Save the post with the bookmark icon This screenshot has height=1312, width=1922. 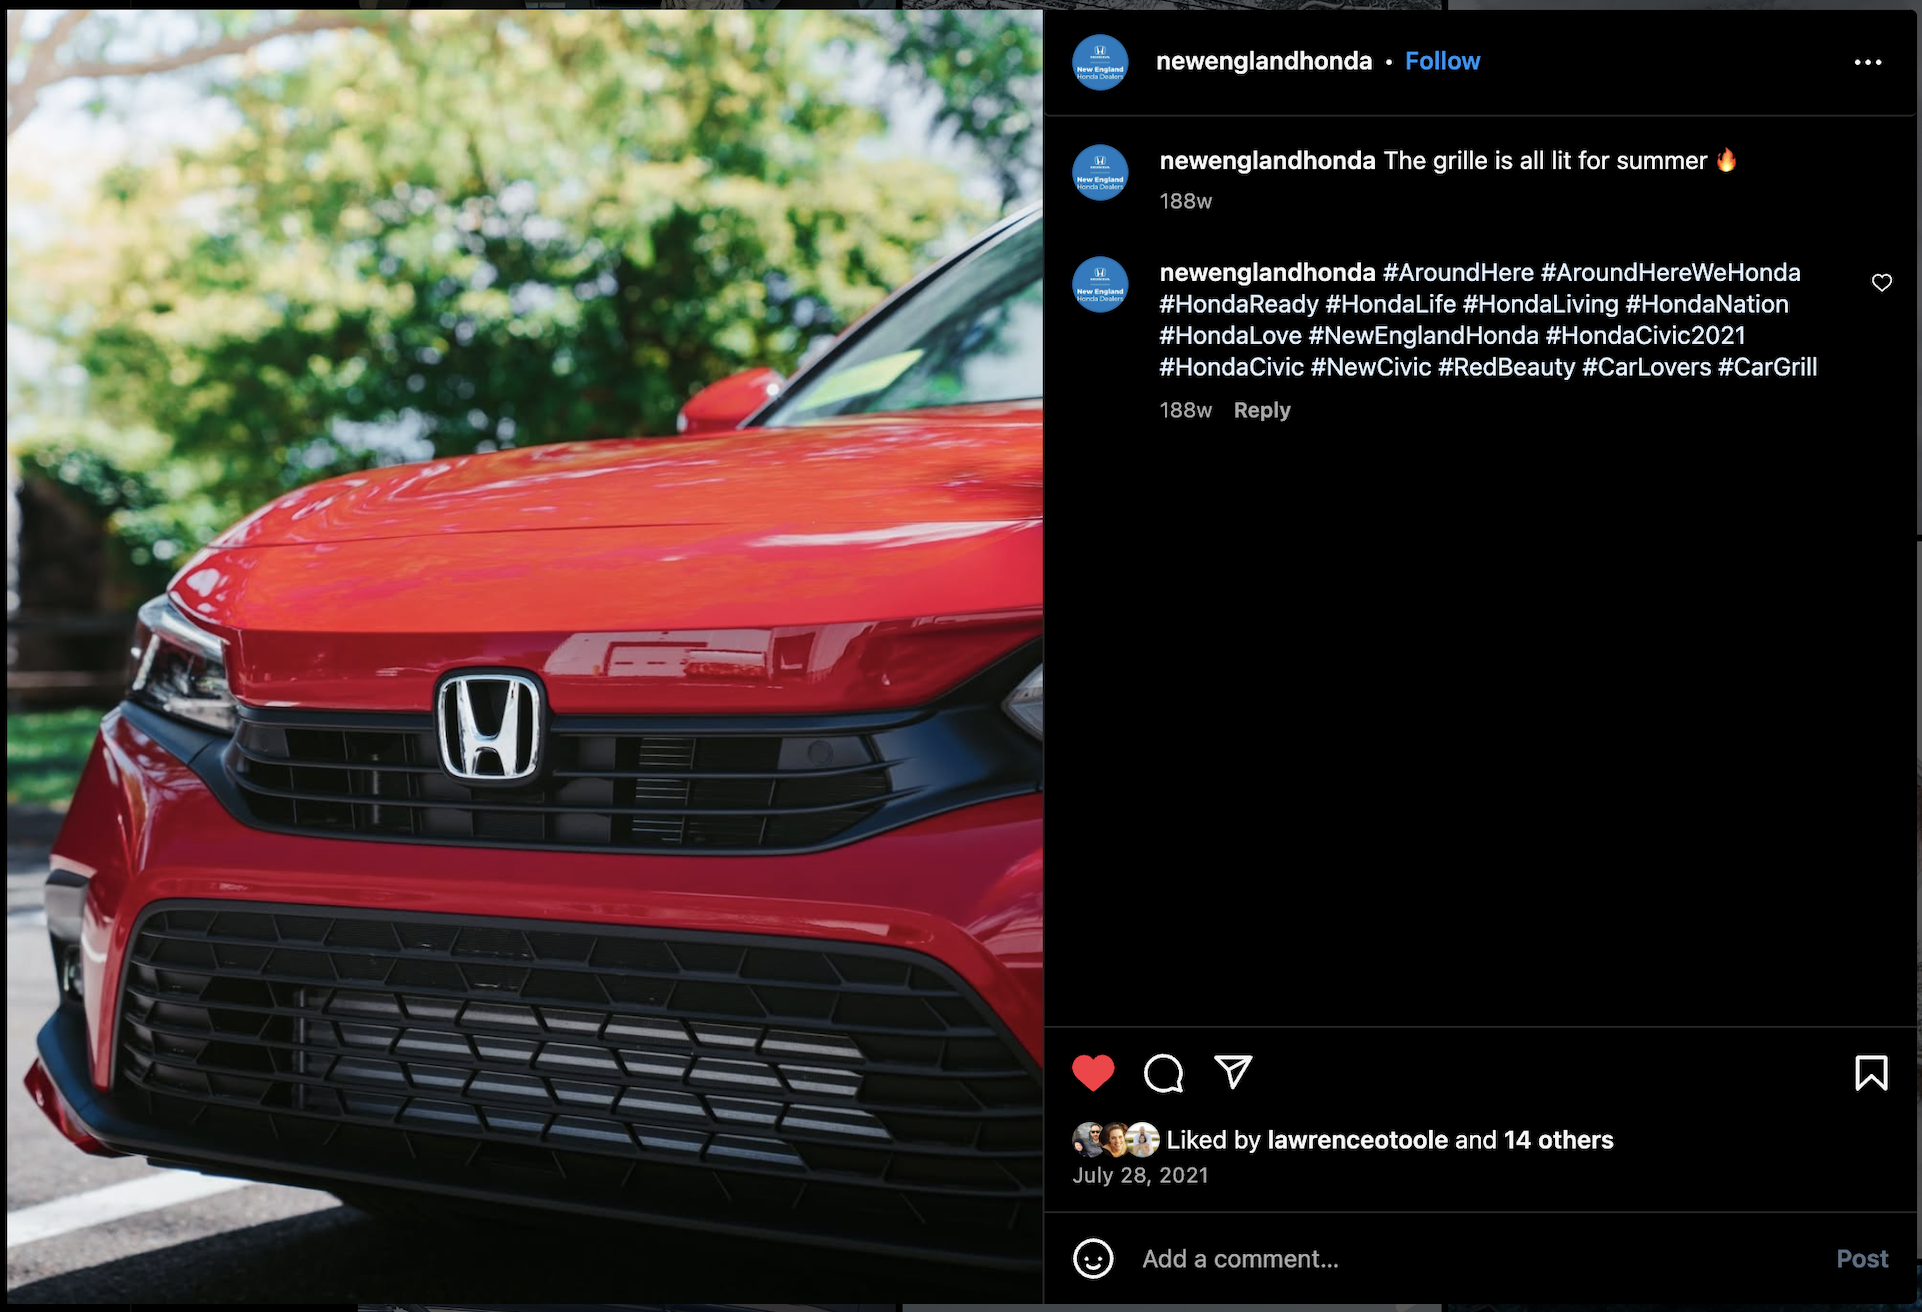[1871, 1073]
